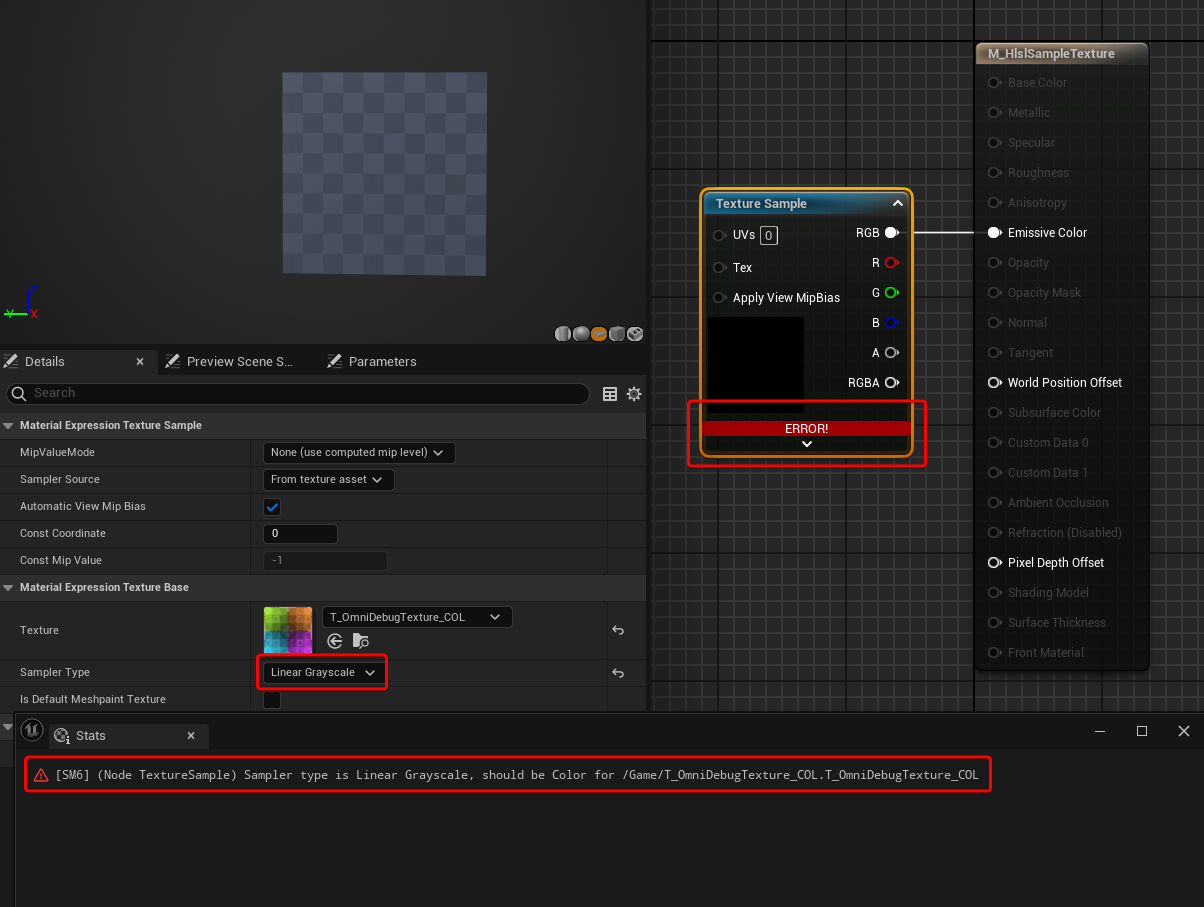Collapse Material Expression Texture Sample section

9,426
